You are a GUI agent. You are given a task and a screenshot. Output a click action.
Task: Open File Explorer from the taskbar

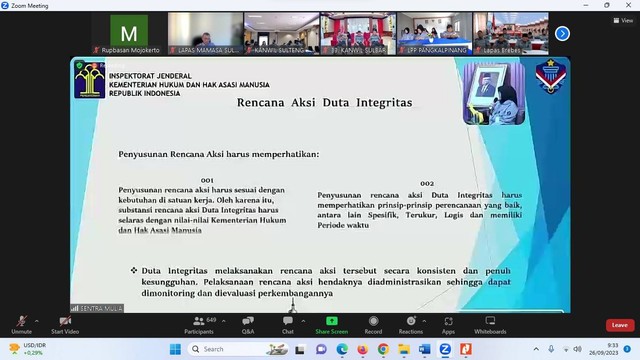pos(404,349)
